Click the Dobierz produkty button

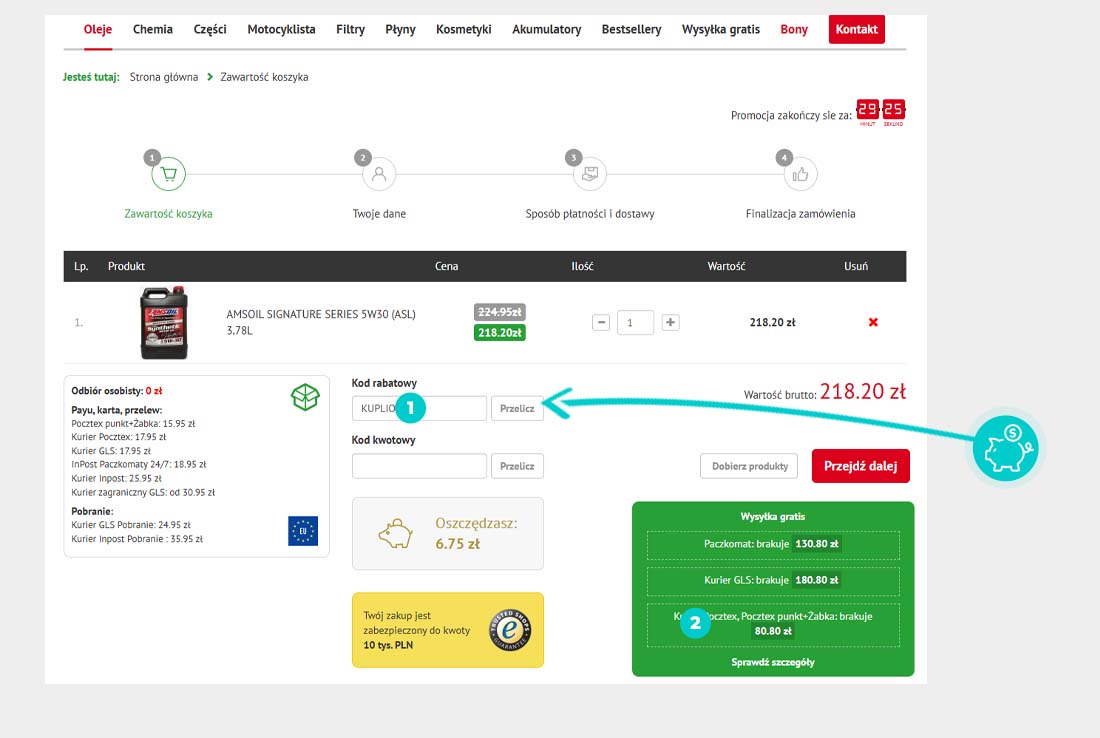pyautogui.click(x=749, y=465)
